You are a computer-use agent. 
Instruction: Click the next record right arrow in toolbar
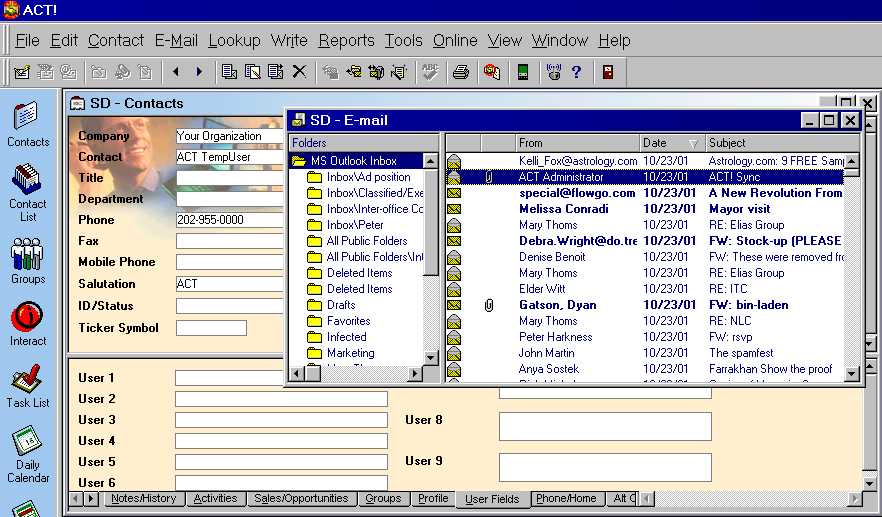click(199, 72)
